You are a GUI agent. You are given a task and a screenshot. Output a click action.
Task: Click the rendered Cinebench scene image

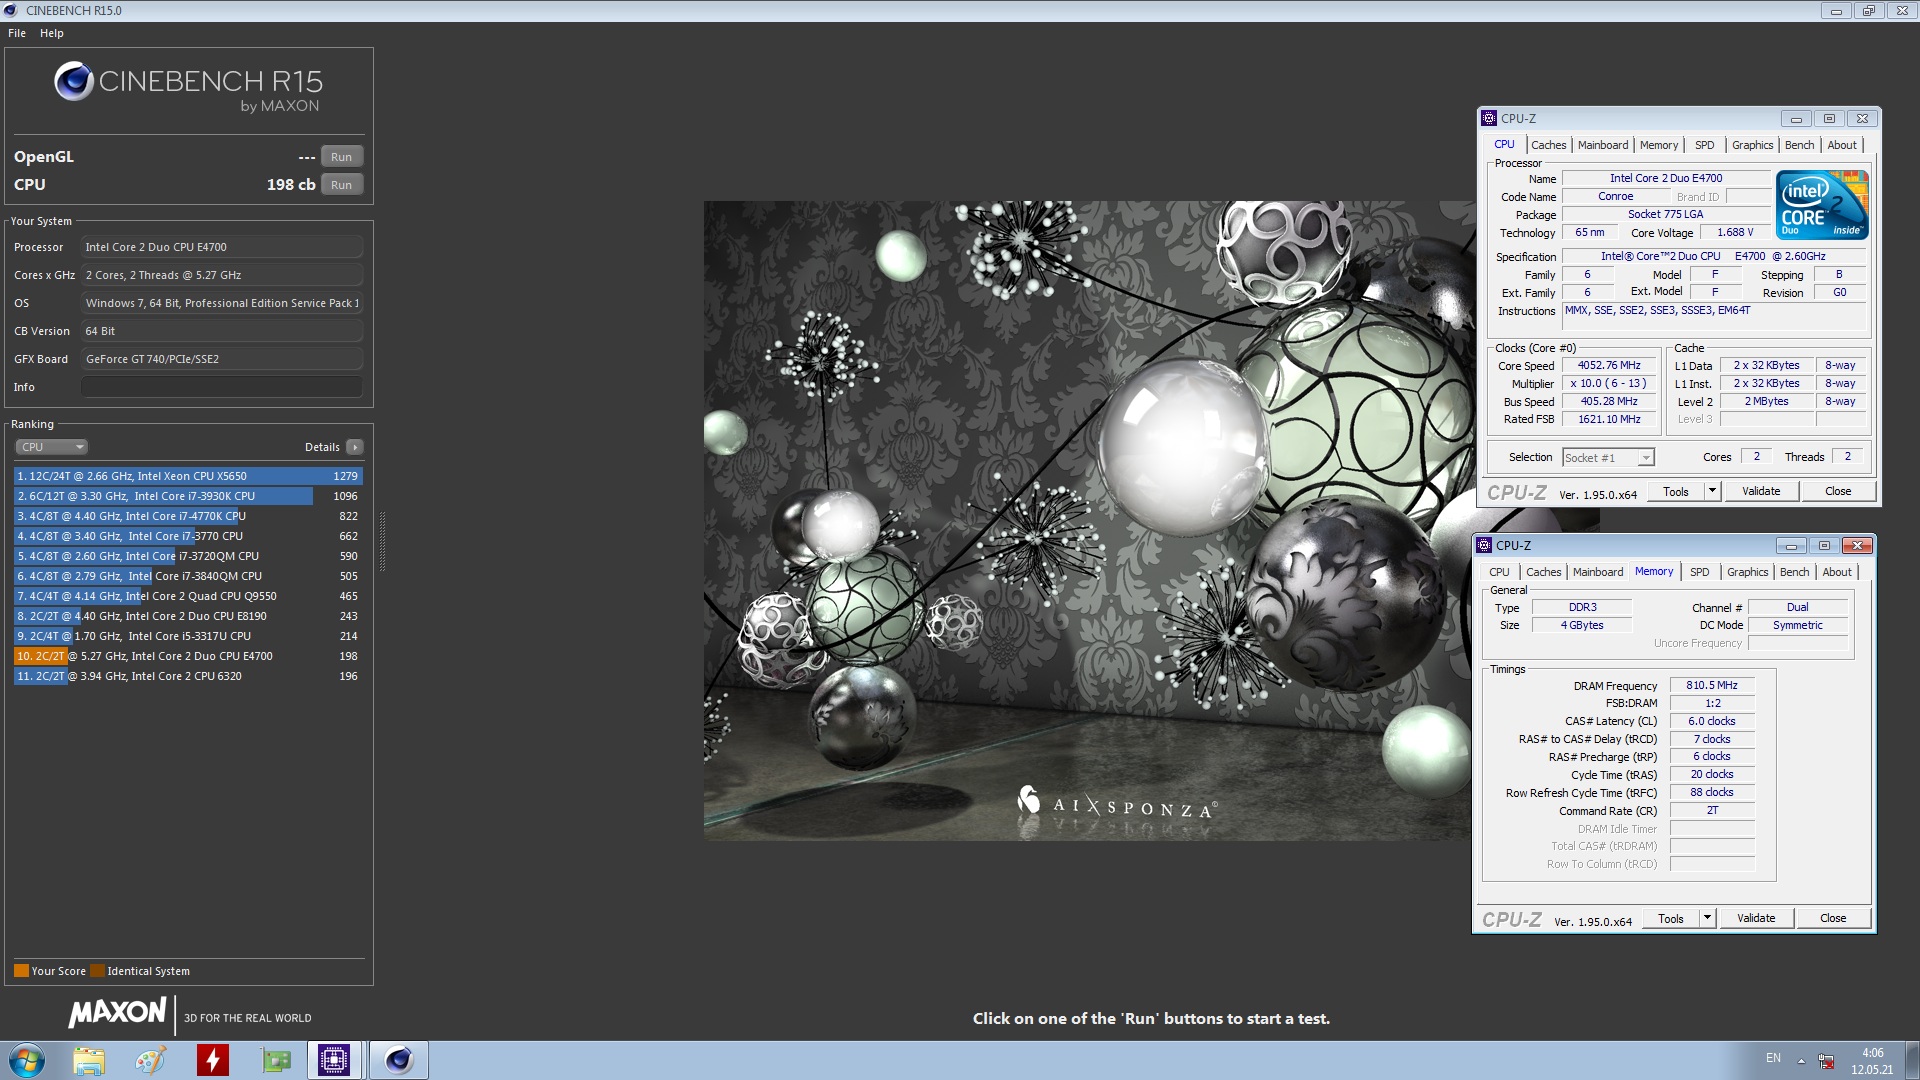point(1087,520)
